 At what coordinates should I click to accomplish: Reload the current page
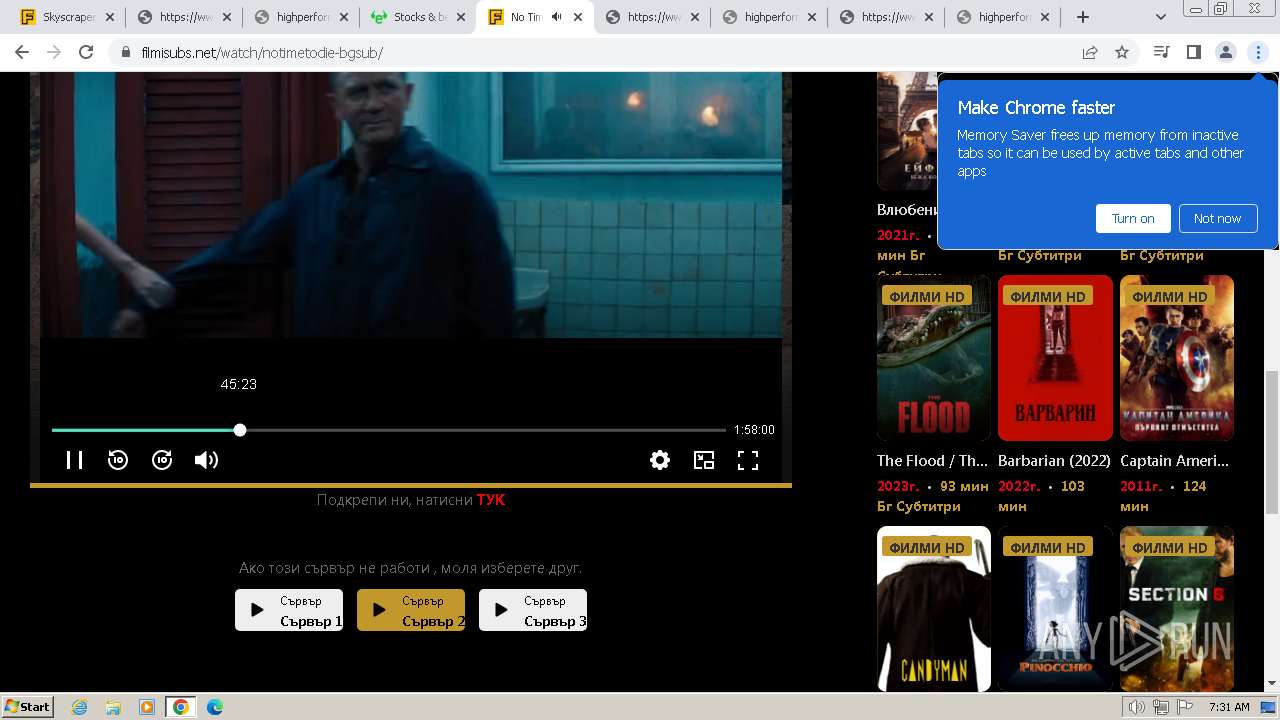click(x=86, y=53)
